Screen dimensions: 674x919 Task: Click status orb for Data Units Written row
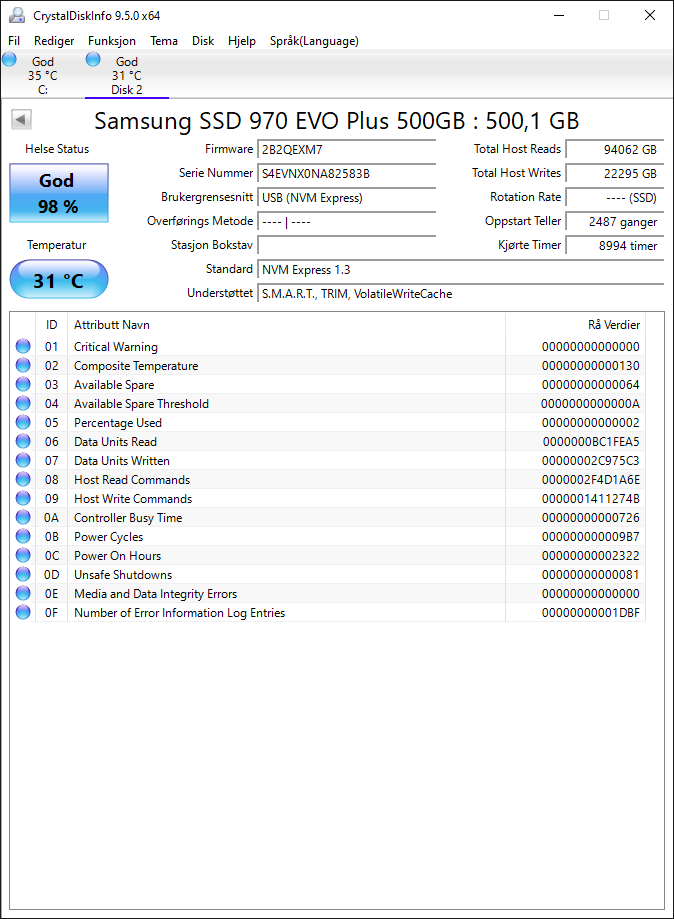click(23, 460)
